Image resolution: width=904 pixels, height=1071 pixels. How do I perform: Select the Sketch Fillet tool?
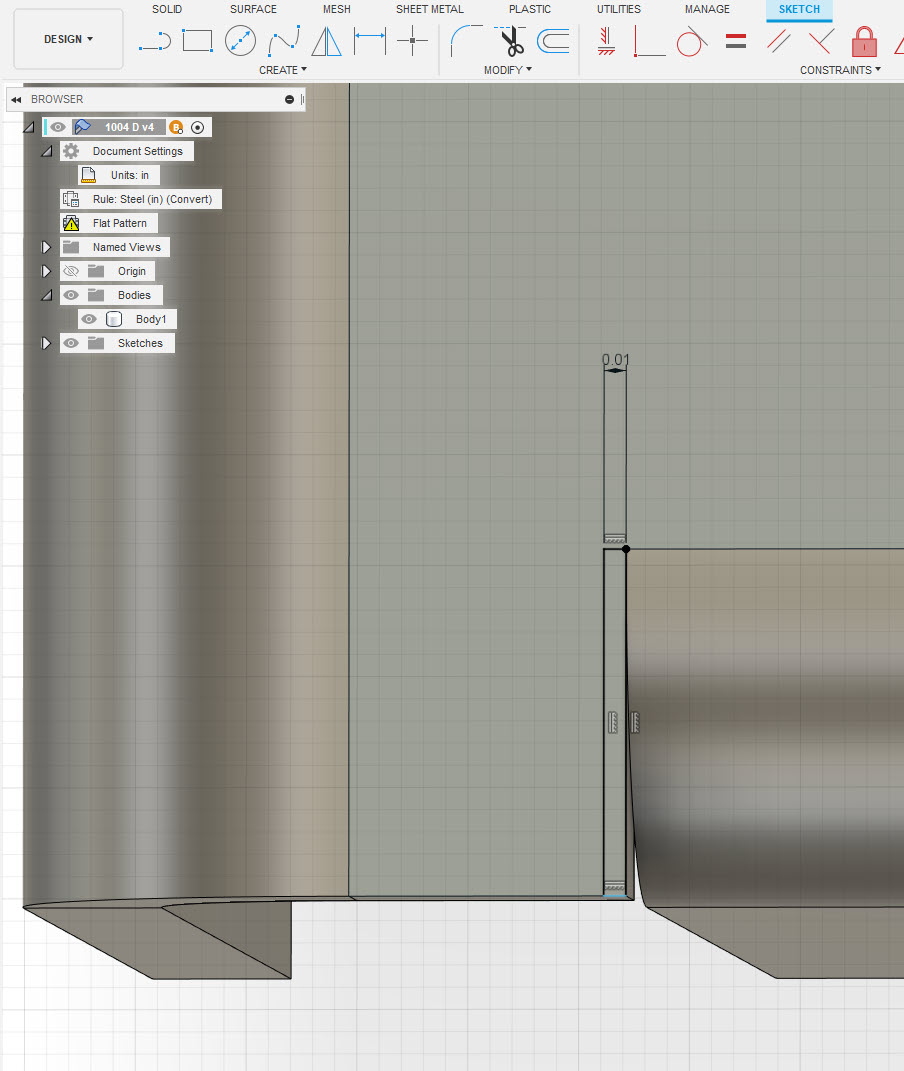[x=465, y=41]
